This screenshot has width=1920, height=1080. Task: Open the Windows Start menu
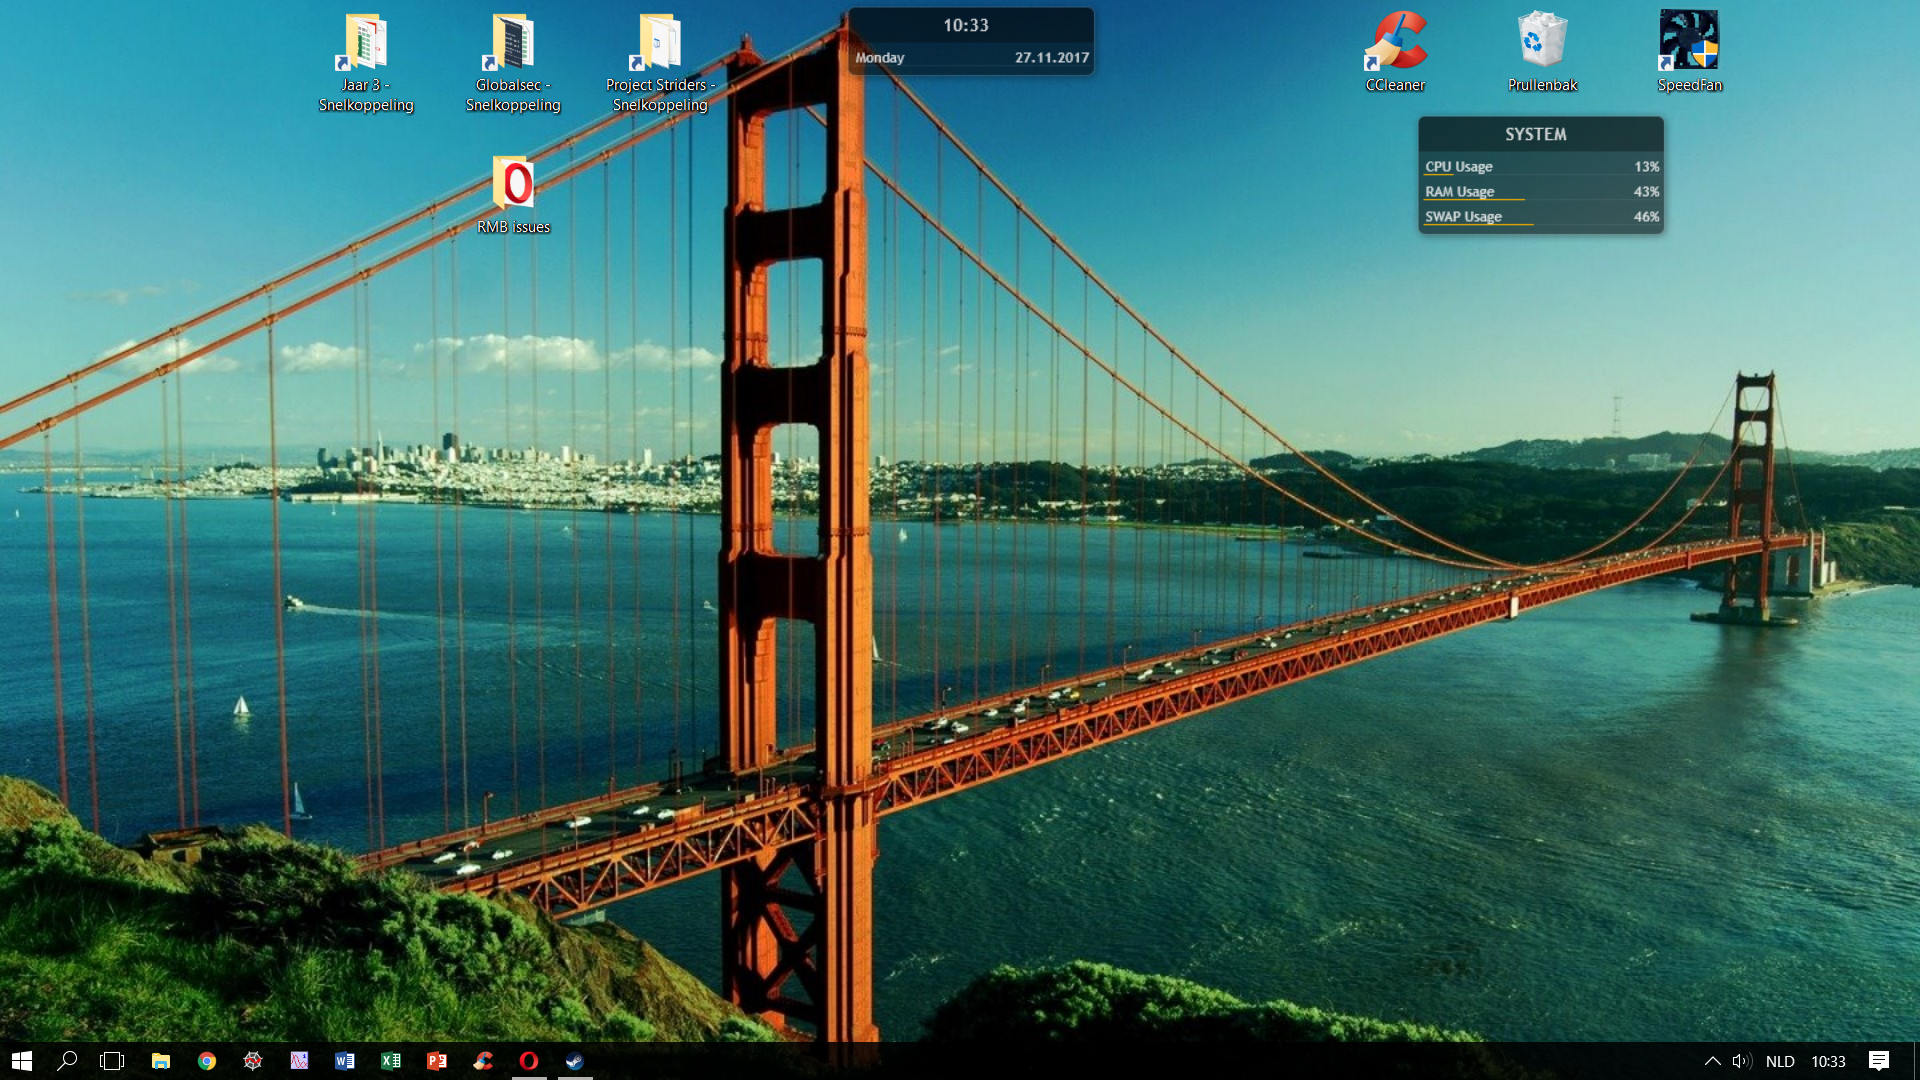[22, 1061]
